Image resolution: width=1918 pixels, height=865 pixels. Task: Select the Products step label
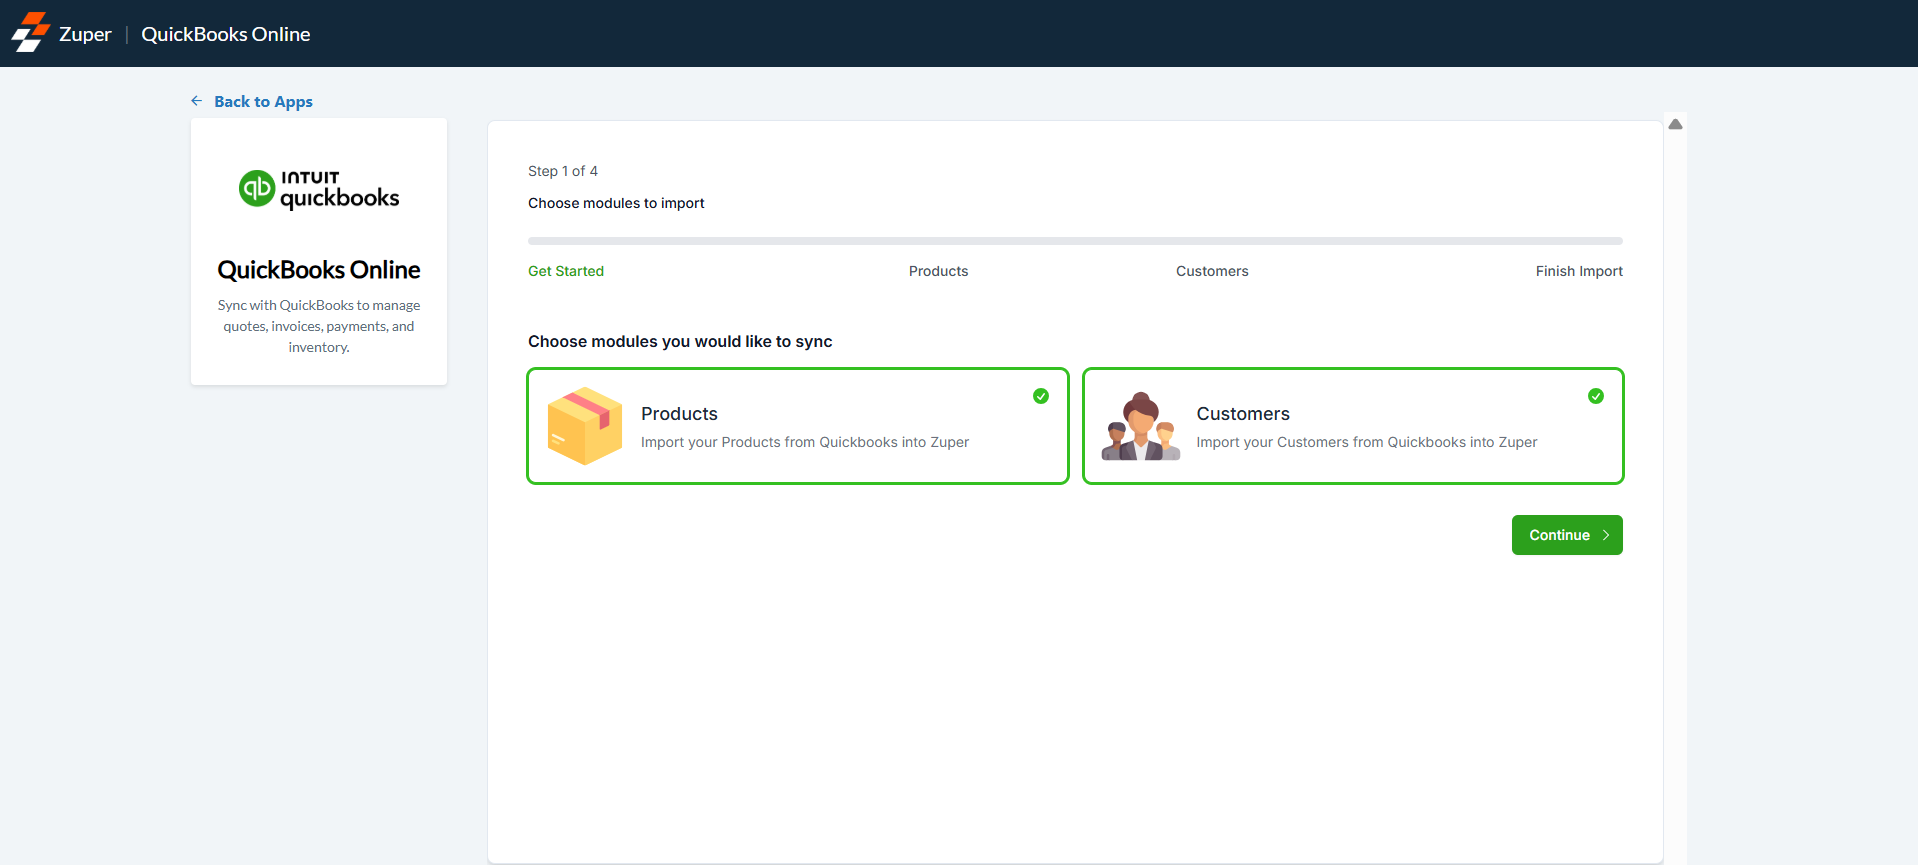pyautogui.click(x=938, y=271)
